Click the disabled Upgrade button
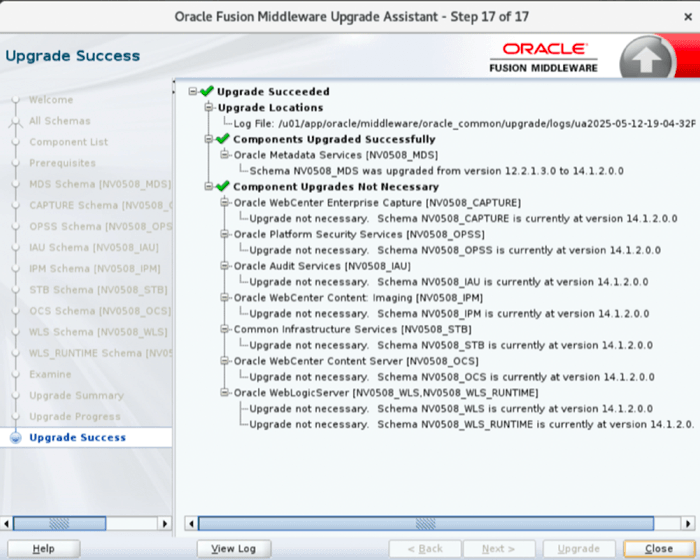700x560 pixels. pos(579,549)
